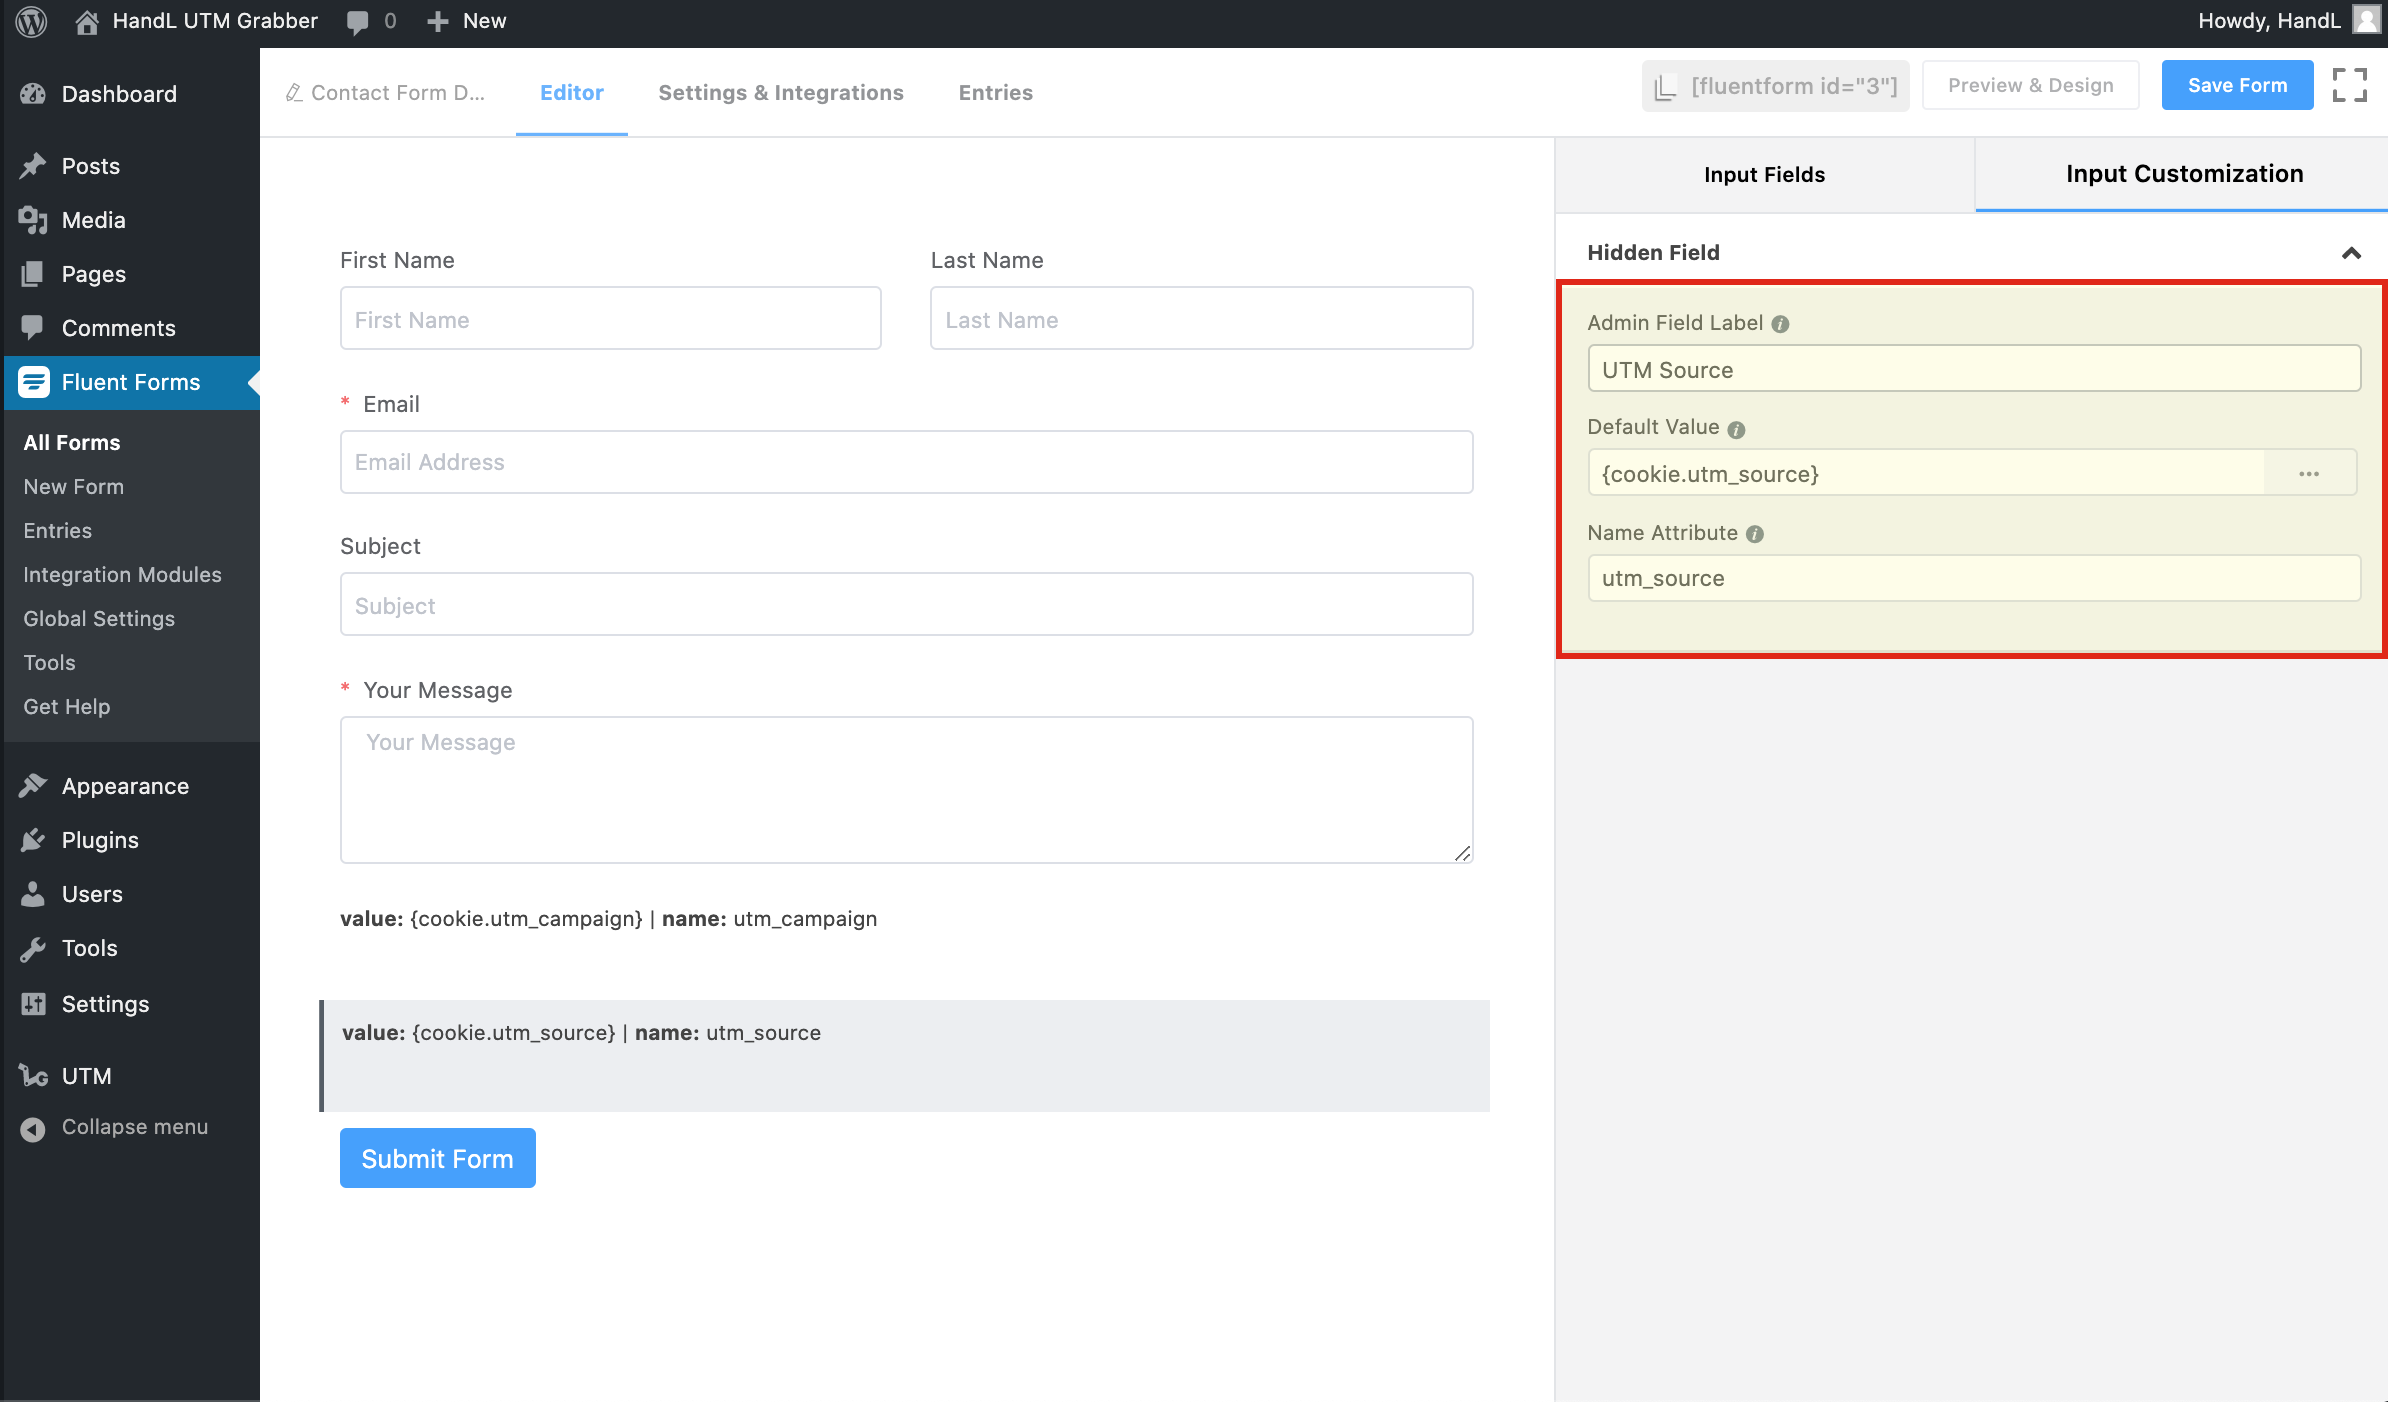Viewport: 2388px width, 1402px height.
Task: Click Admin Field Label info icon
Action: [x=1780, y=324]
